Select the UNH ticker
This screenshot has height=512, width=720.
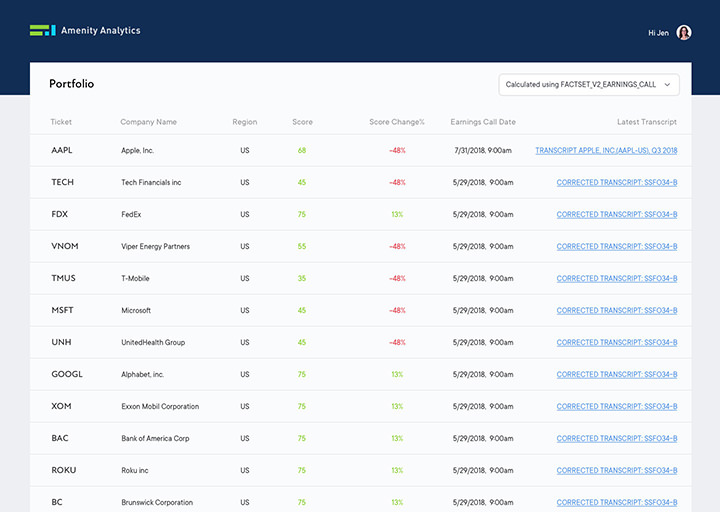pos(61,342)
